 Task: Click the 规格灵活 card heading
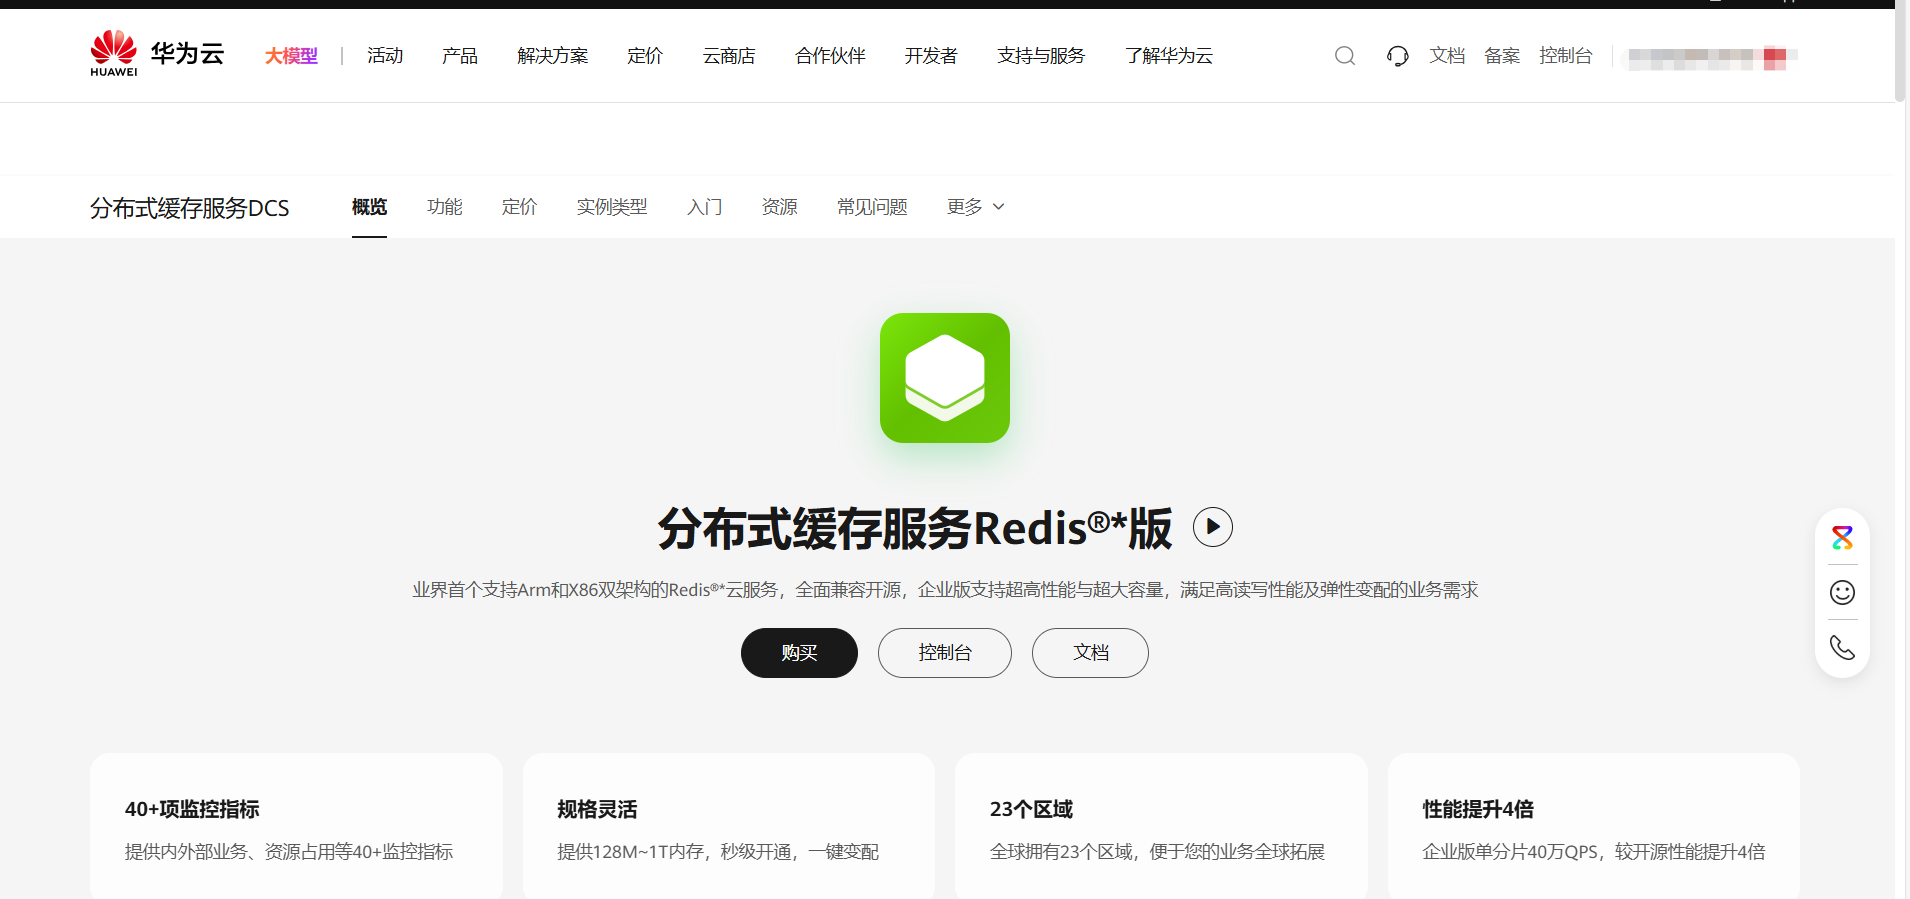coord(597,809)
